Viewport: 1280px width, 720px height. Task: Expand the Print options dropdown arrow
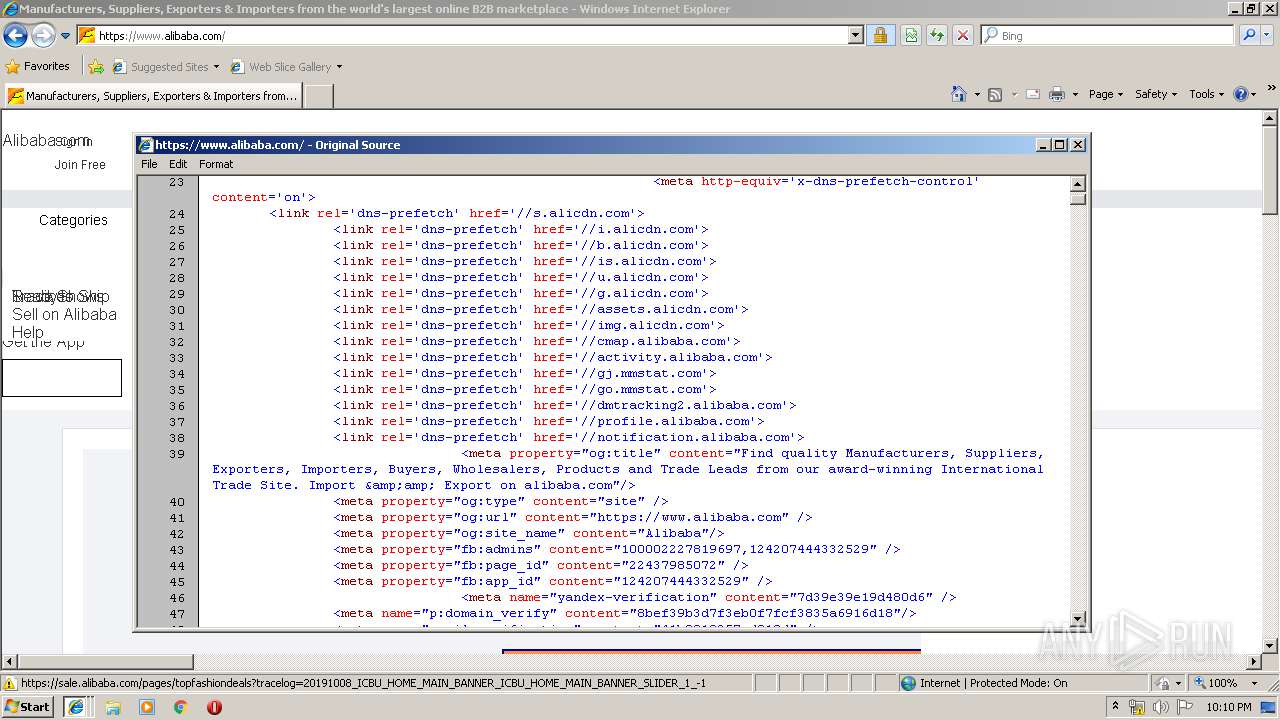point(1075,94)
